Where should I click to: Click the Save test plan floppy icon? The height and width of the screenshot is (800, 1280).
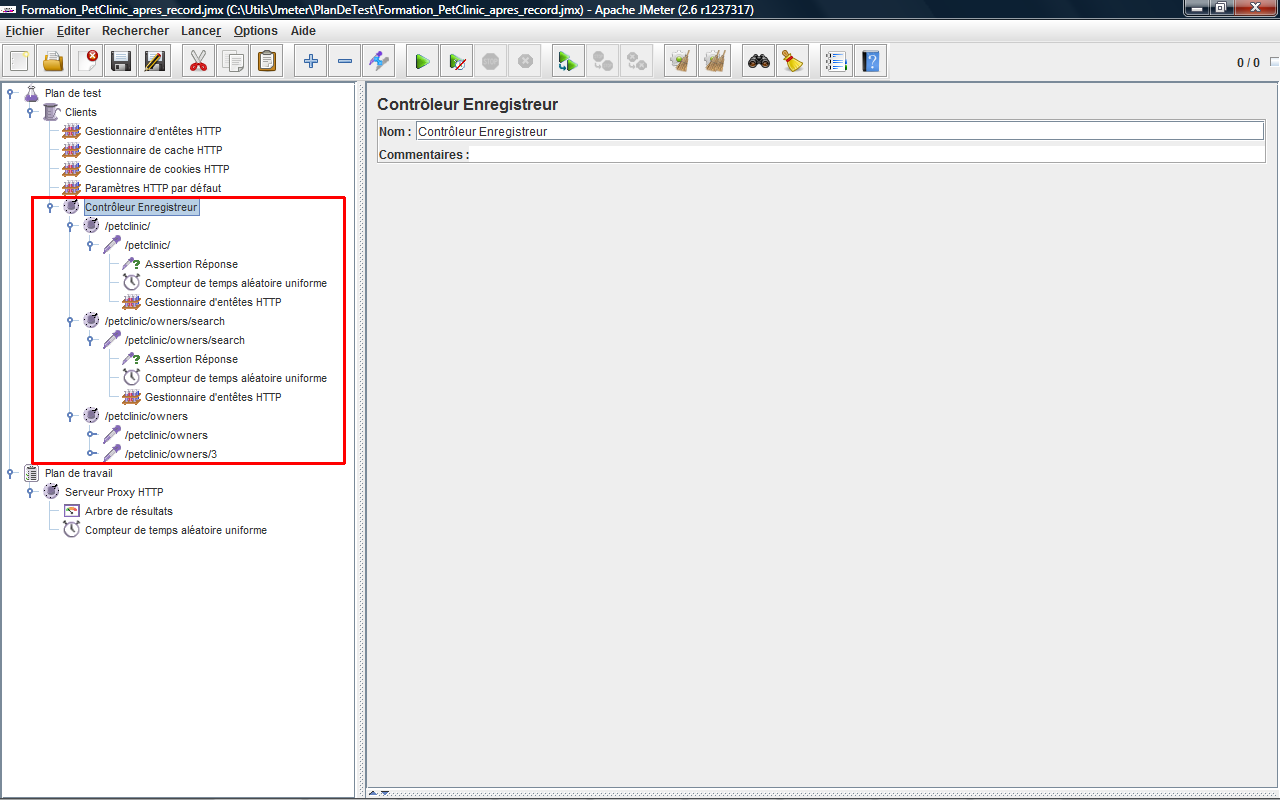click(x=121, y=62)
